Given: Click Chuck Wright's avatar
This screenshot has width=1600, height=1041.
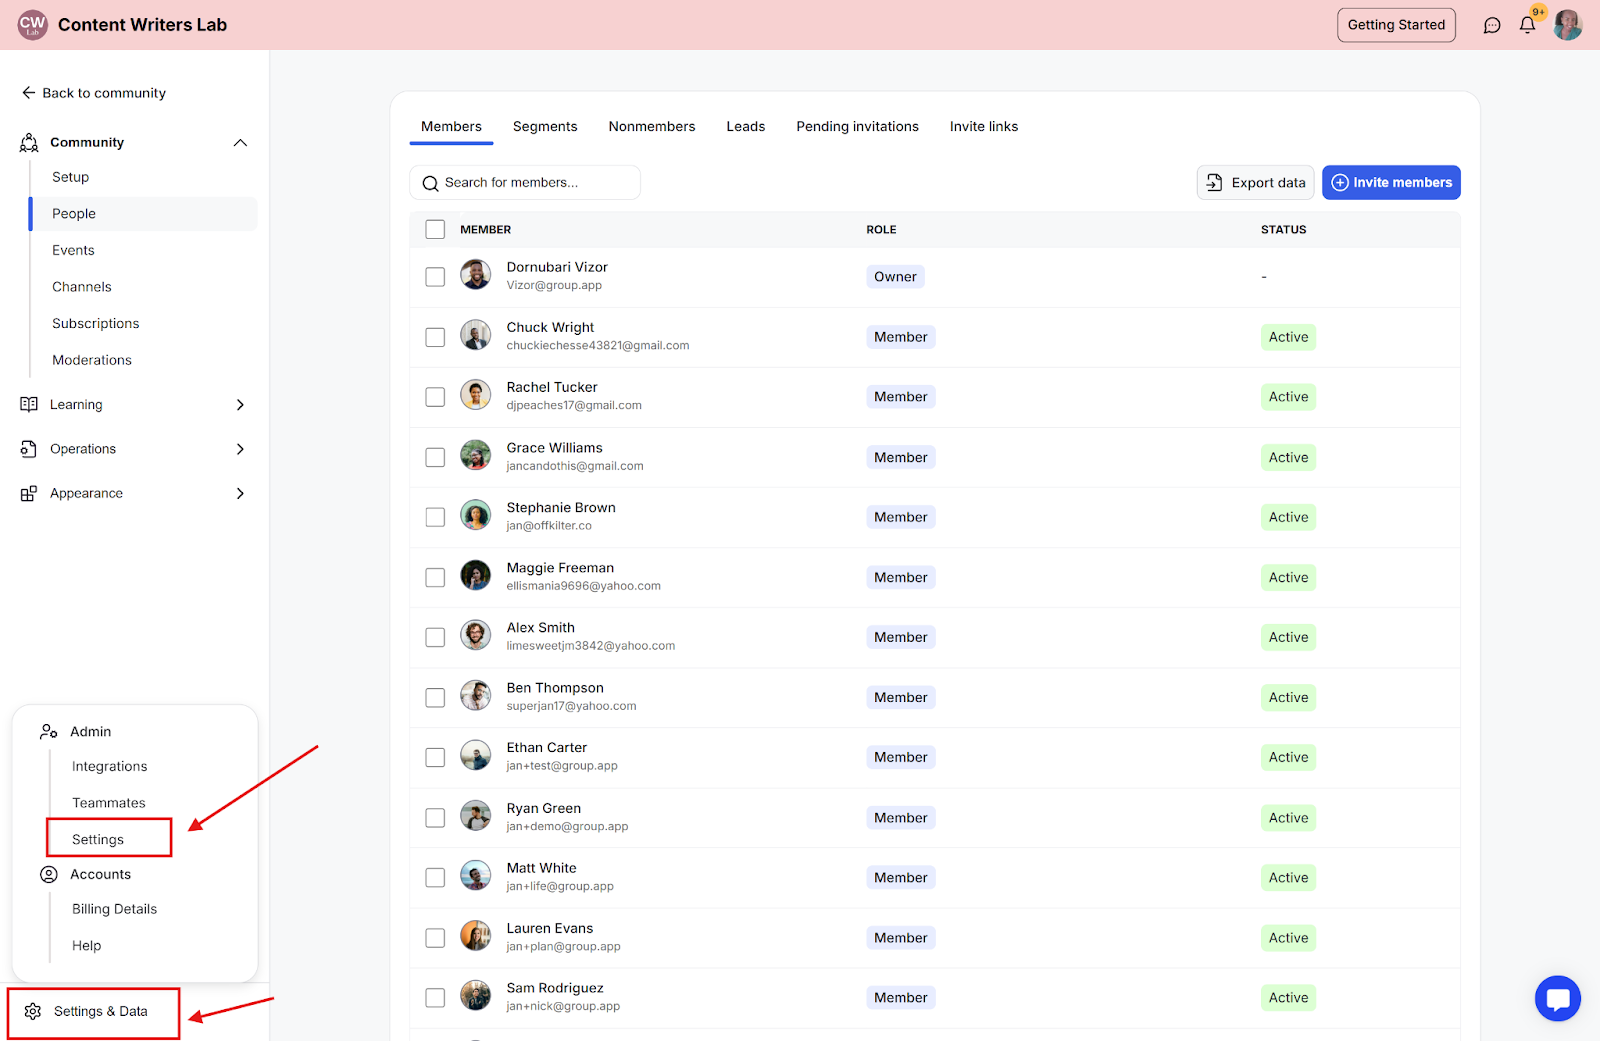Looking at the screenshot, I should [x=476, y=335].
